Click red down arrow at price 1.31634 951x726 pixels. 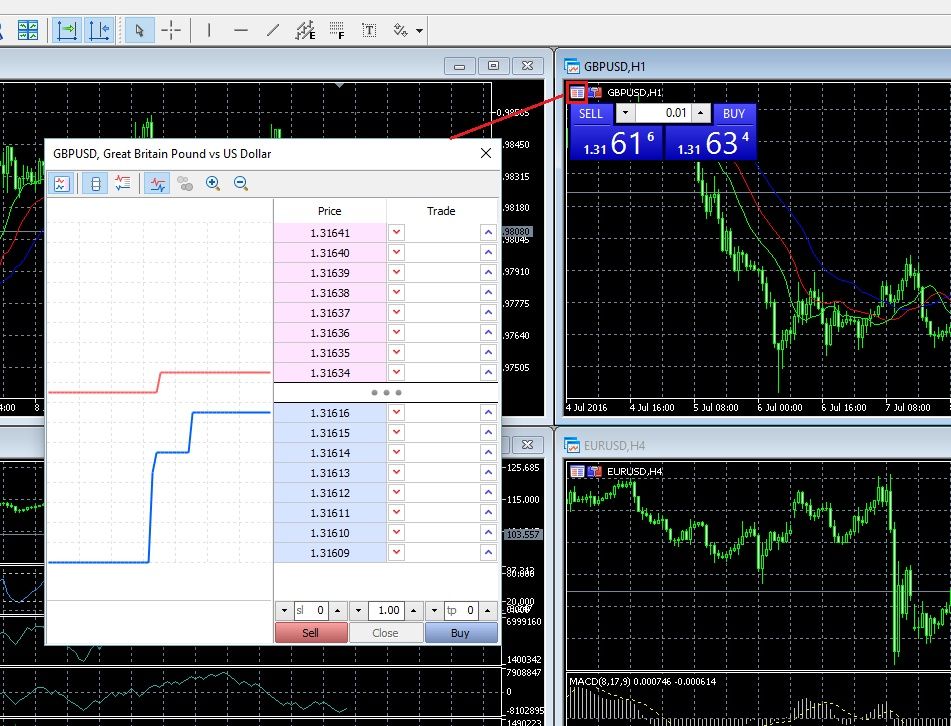point(397,372)
